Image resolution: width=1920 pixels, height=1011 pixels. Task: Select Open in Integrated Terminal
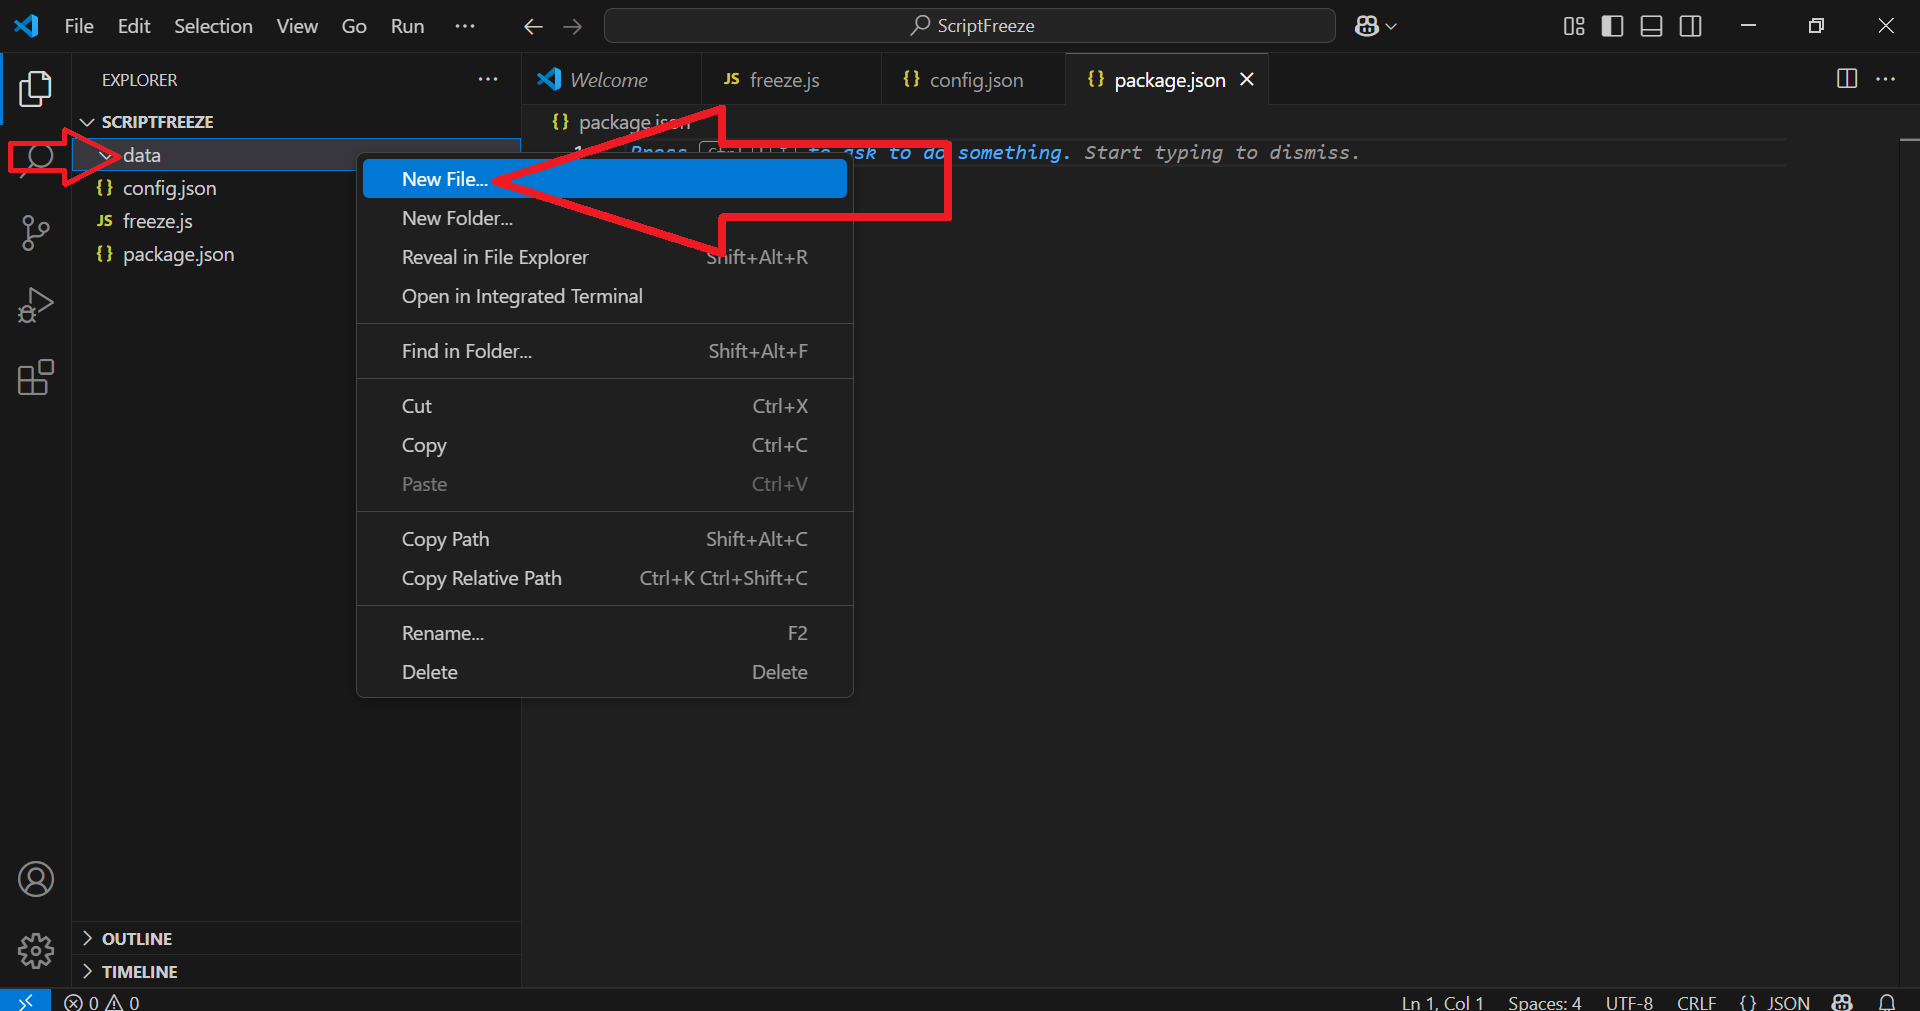coord(604,296)
